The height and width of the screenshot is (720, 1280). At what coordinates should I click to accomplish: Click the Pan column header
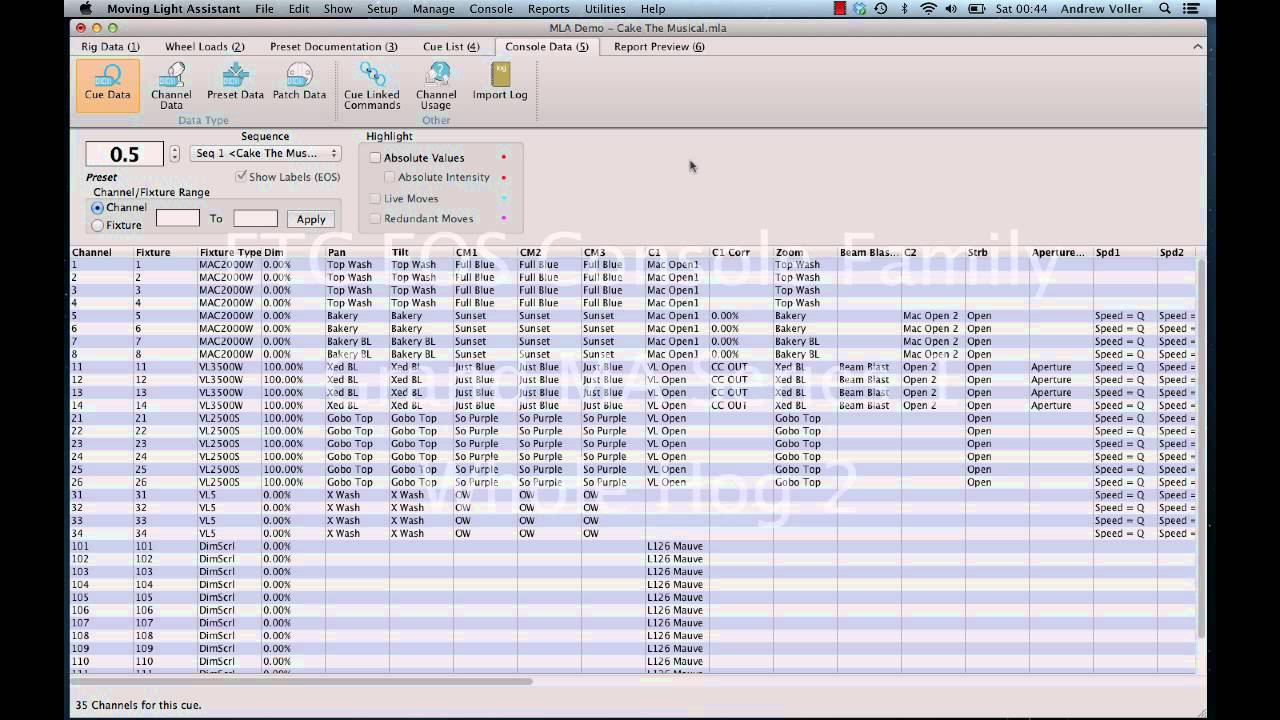357,253
